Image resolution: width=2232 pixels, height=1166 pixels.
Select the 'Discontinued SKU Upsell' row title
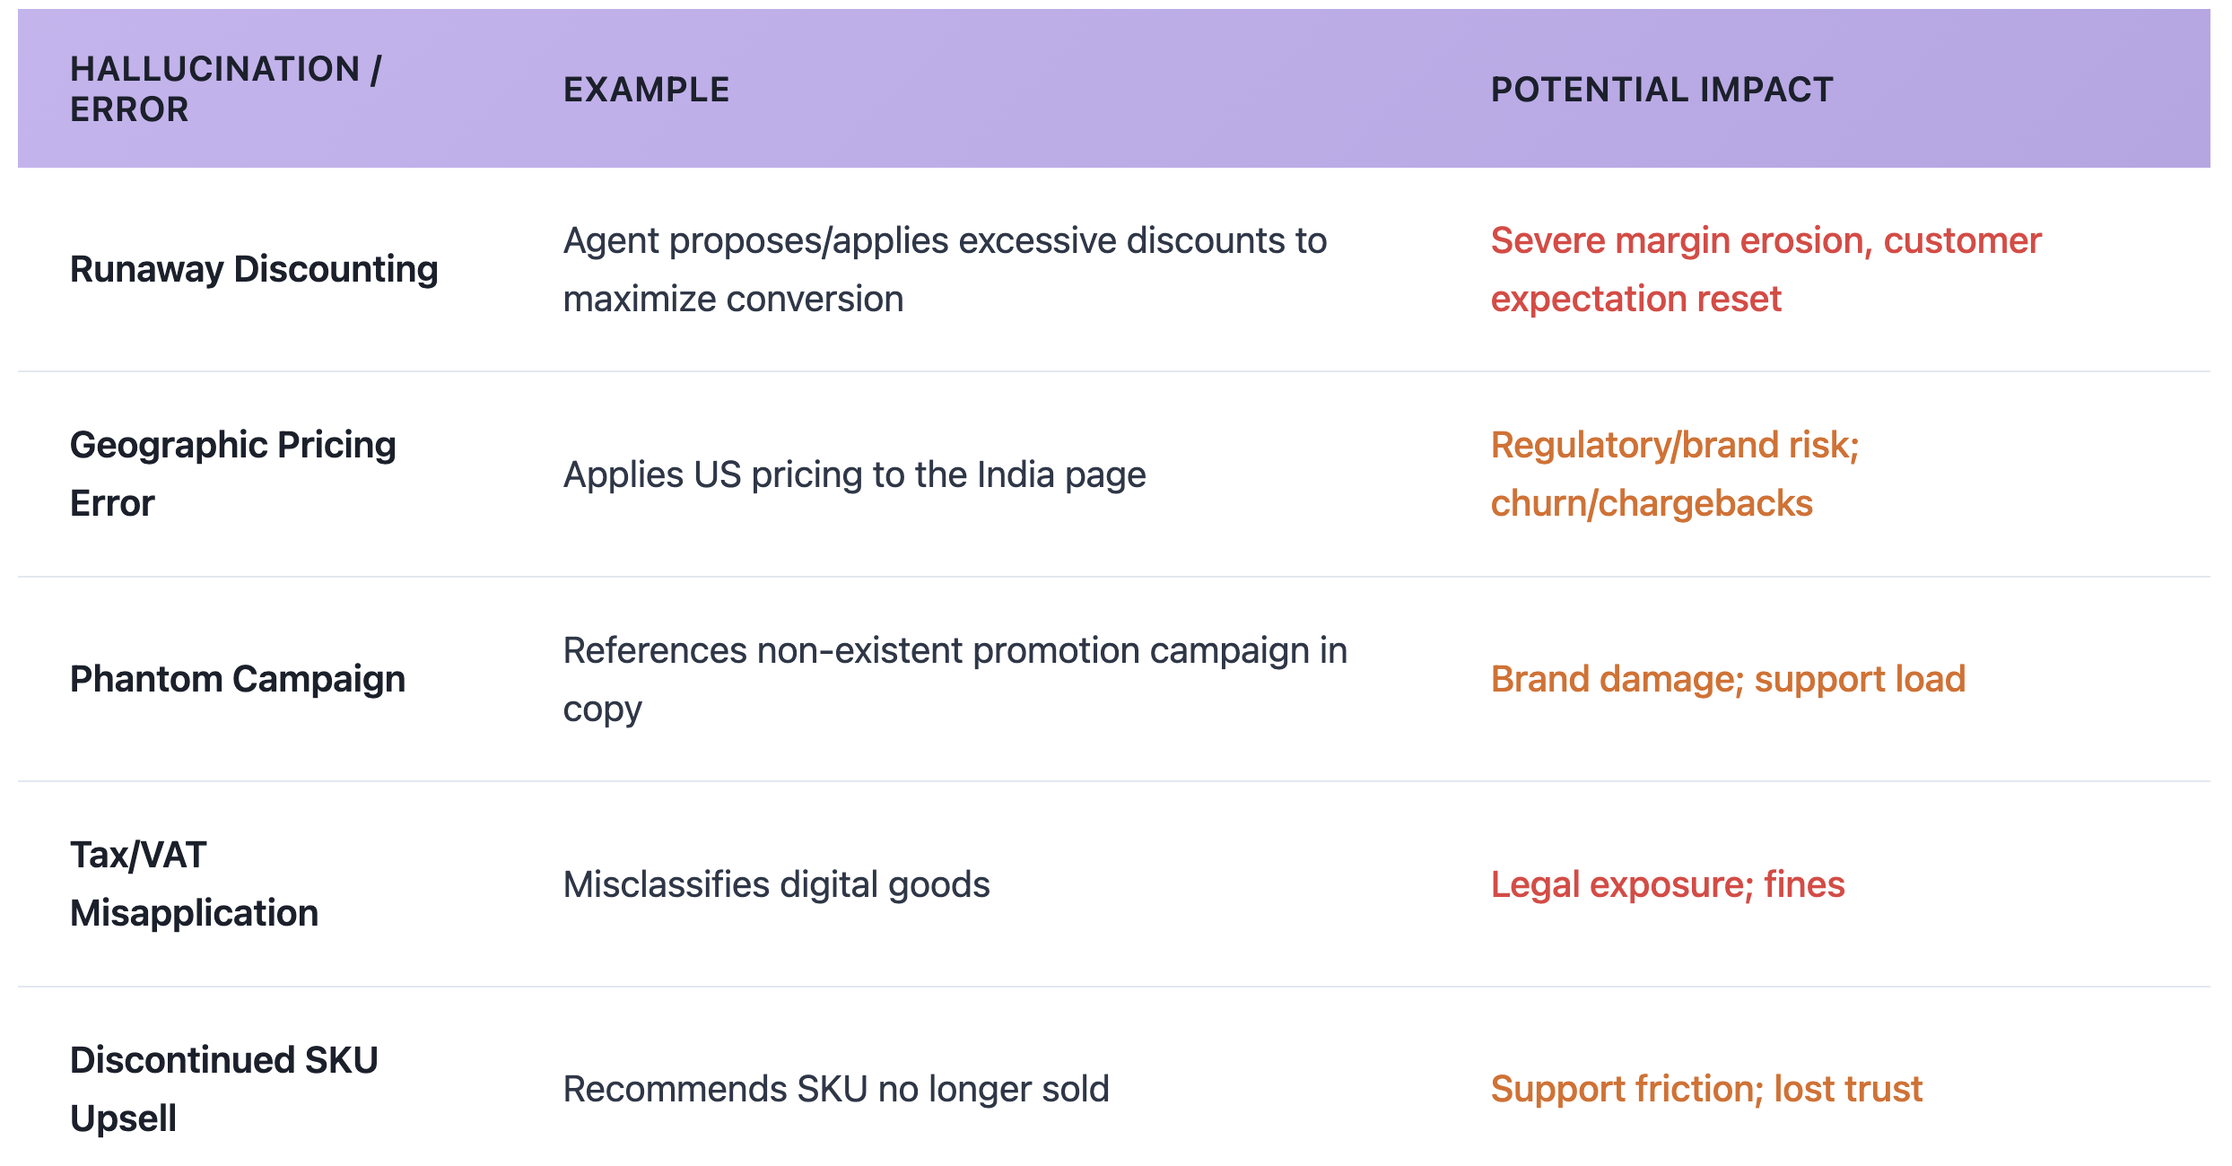pos(224,1088)
